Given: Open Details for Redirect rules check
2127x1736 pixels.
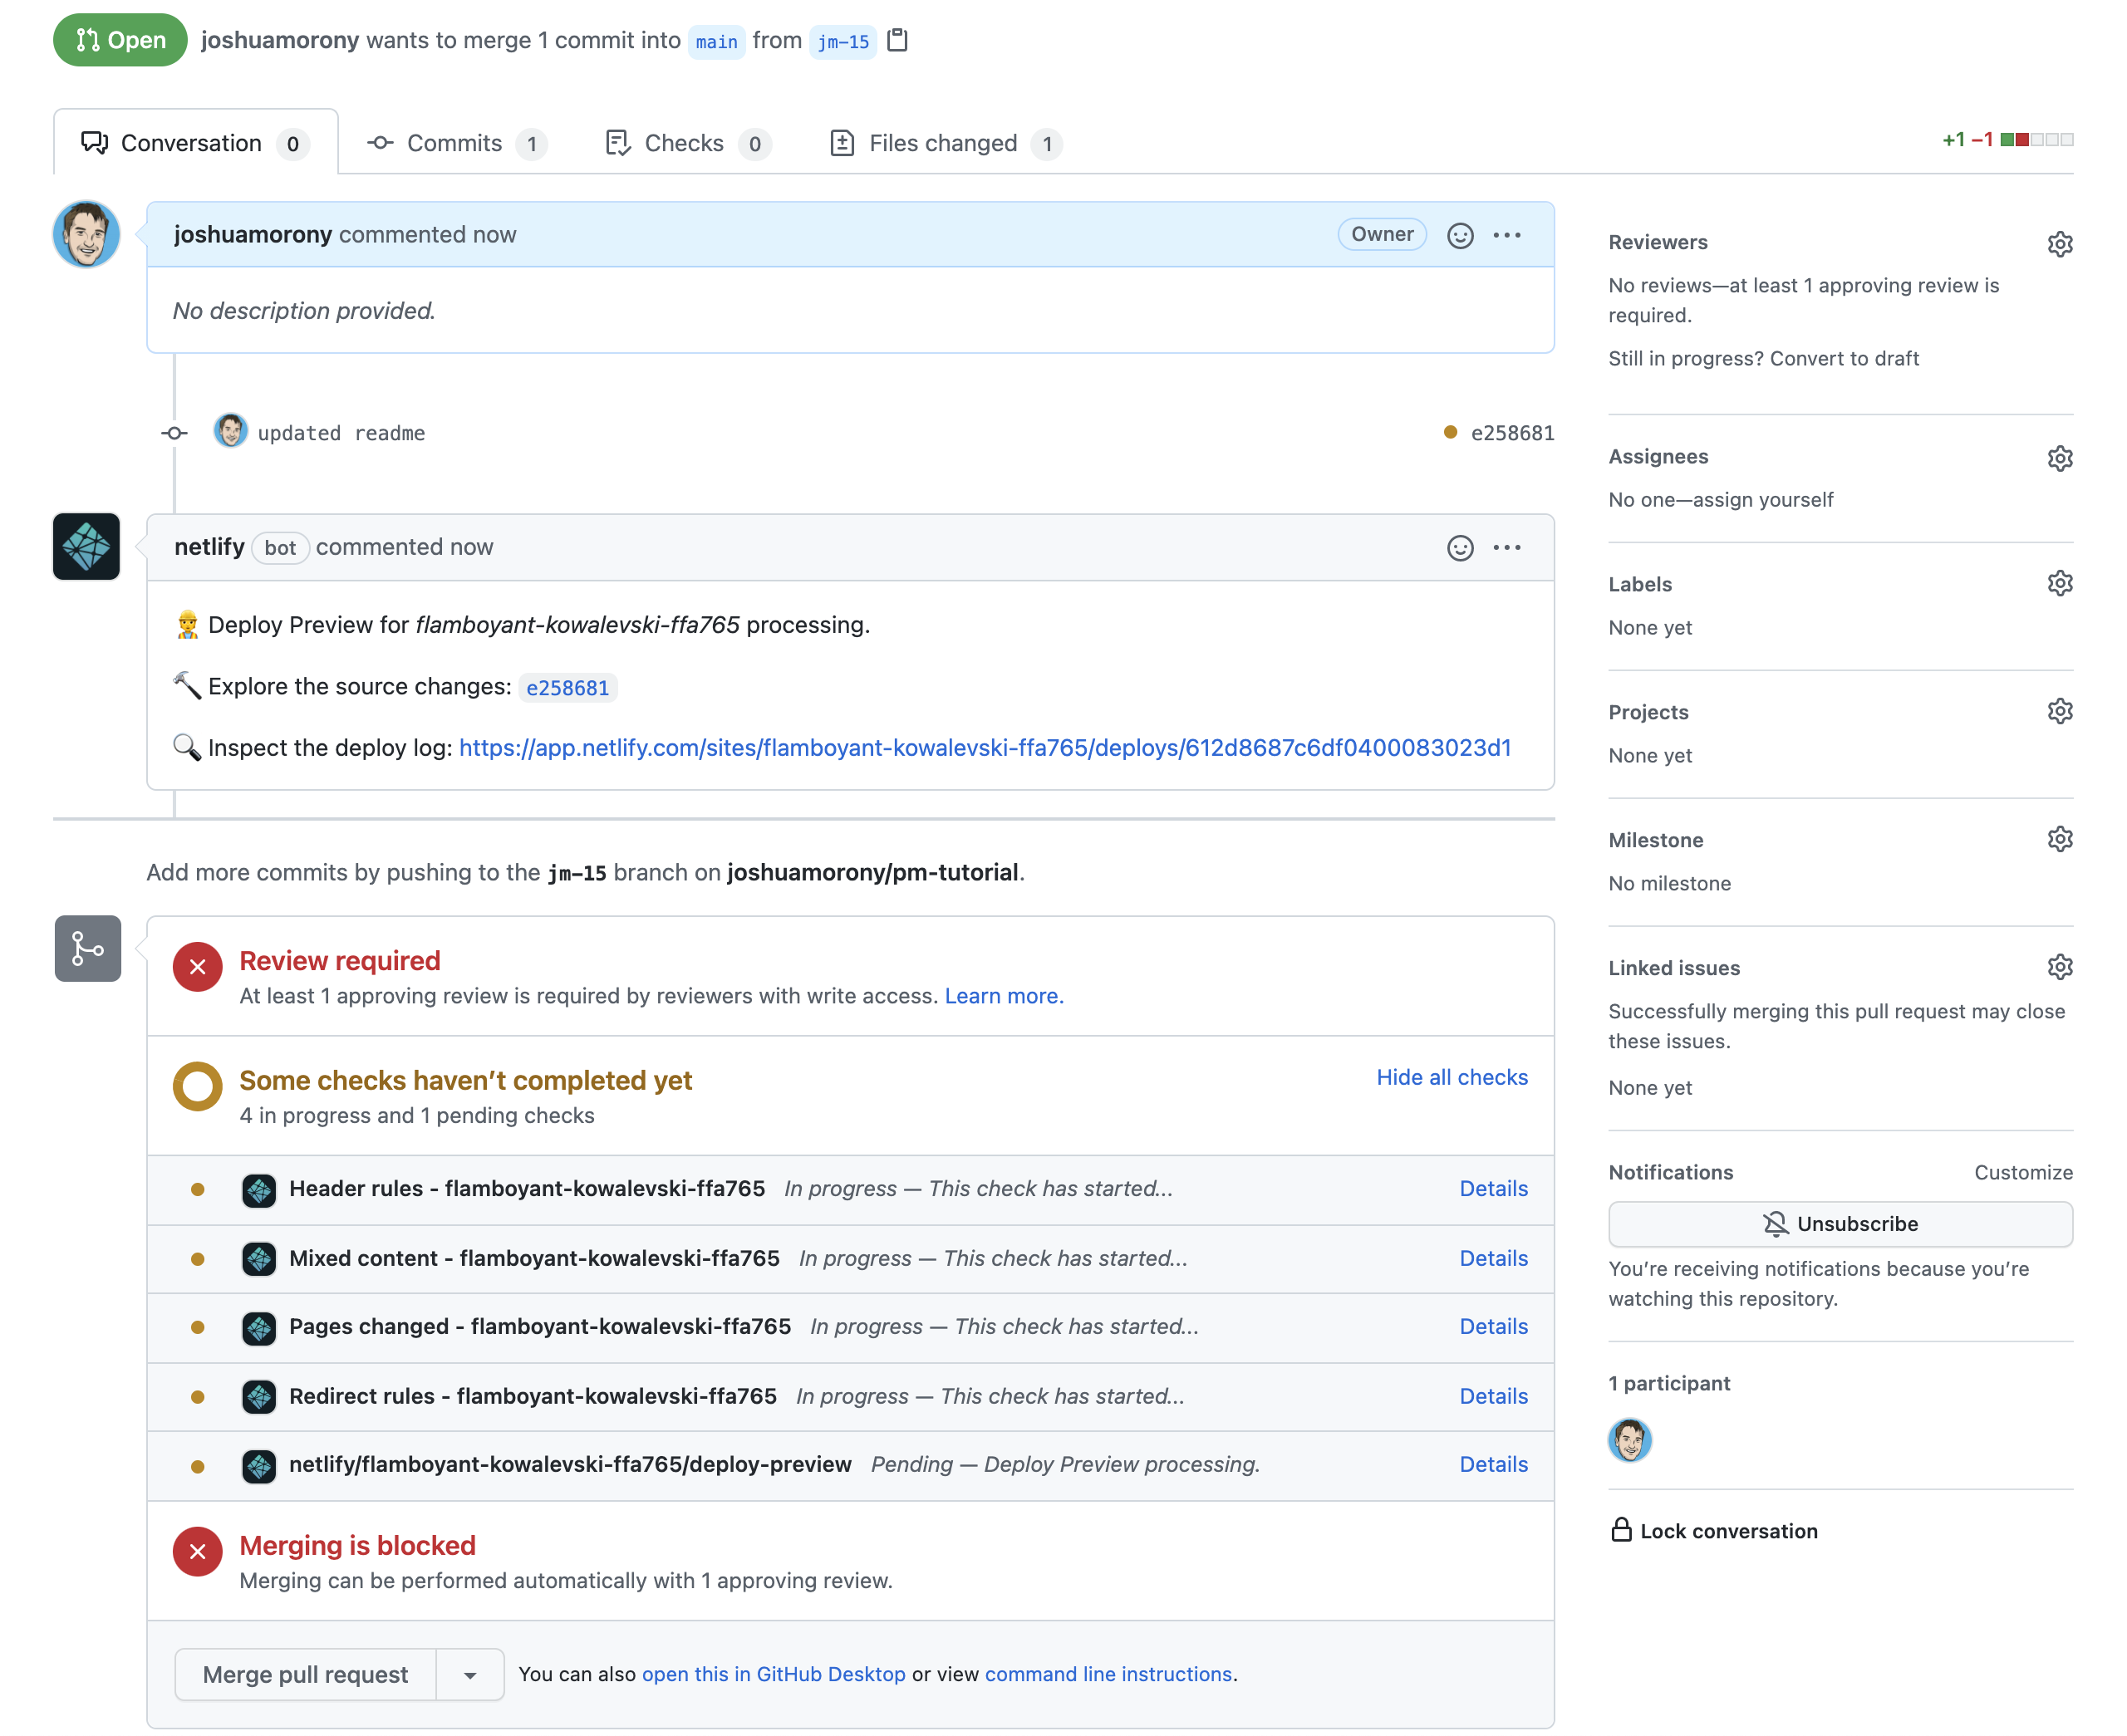Looking at the screenshot, I should click(1493, 1396).
